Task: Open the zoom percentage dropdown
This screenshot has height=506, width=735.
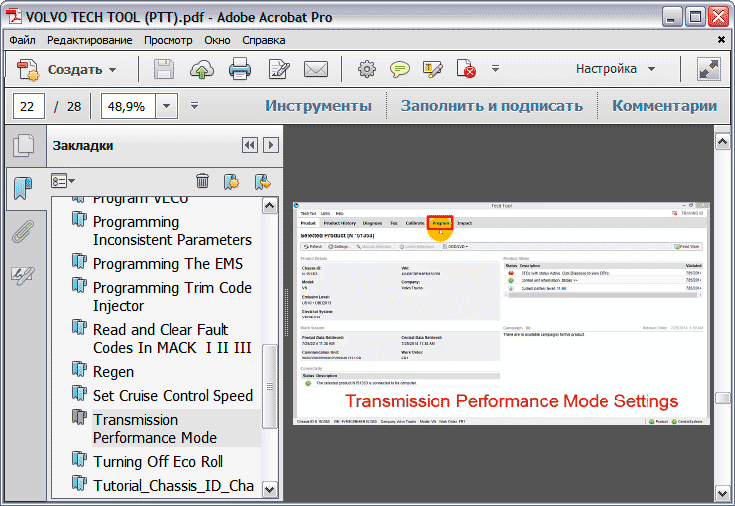Action: (x=166, y=106)
